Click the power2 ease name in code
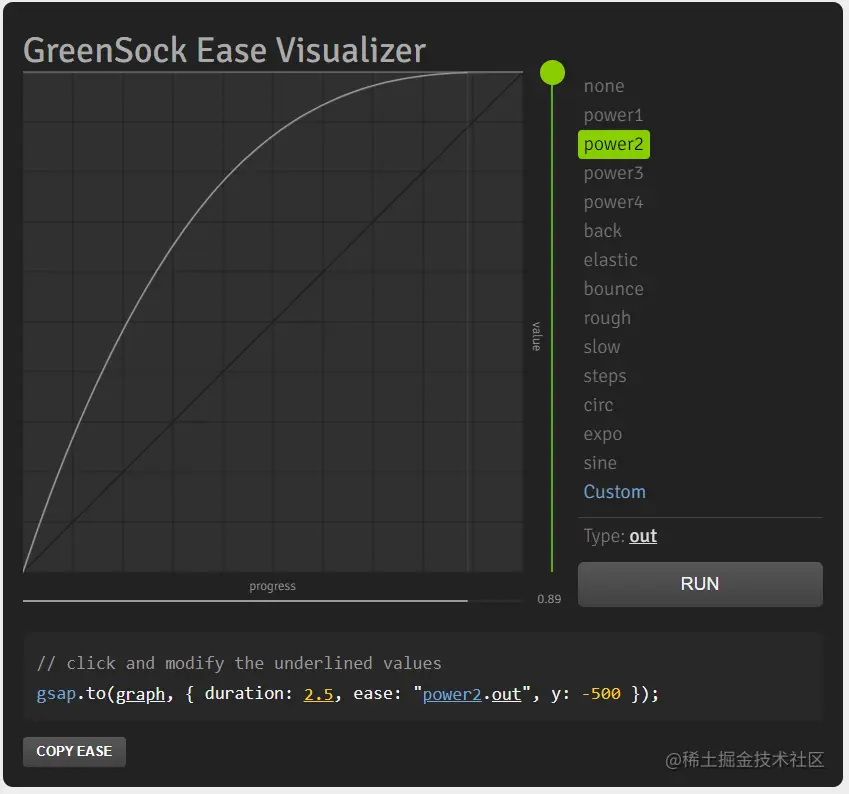The image size is (849, 794). (x=452, y=694)
